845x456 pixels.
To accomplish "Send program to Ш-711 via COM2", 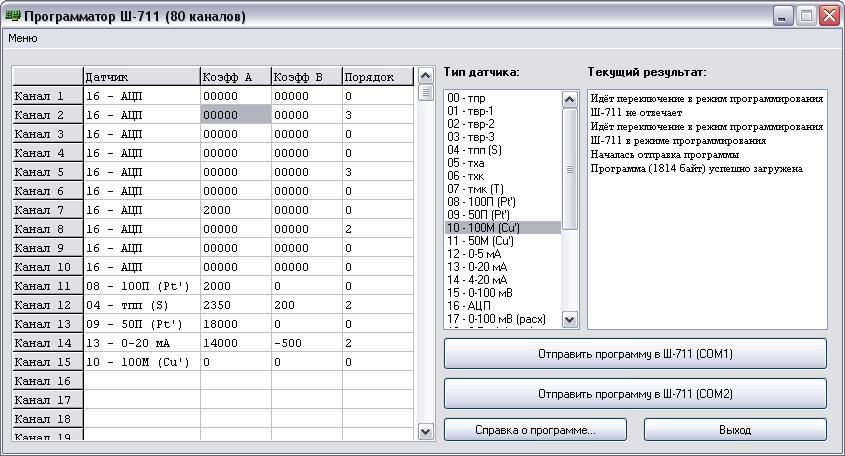I will click(635, 394).
